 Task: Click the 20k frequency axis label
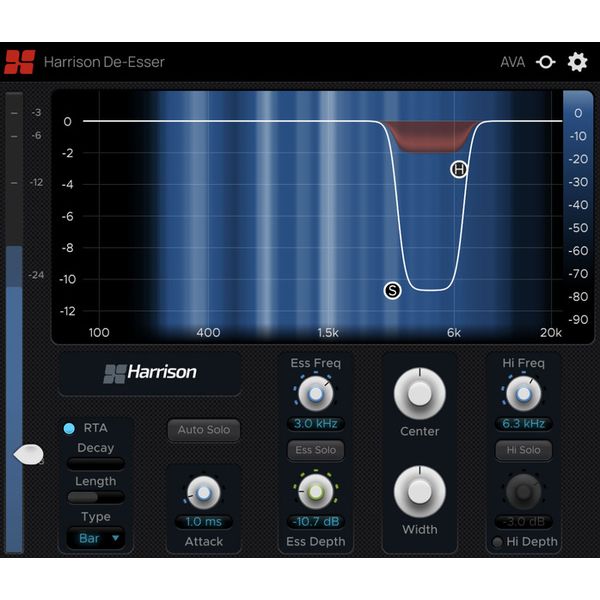[551, 333]
